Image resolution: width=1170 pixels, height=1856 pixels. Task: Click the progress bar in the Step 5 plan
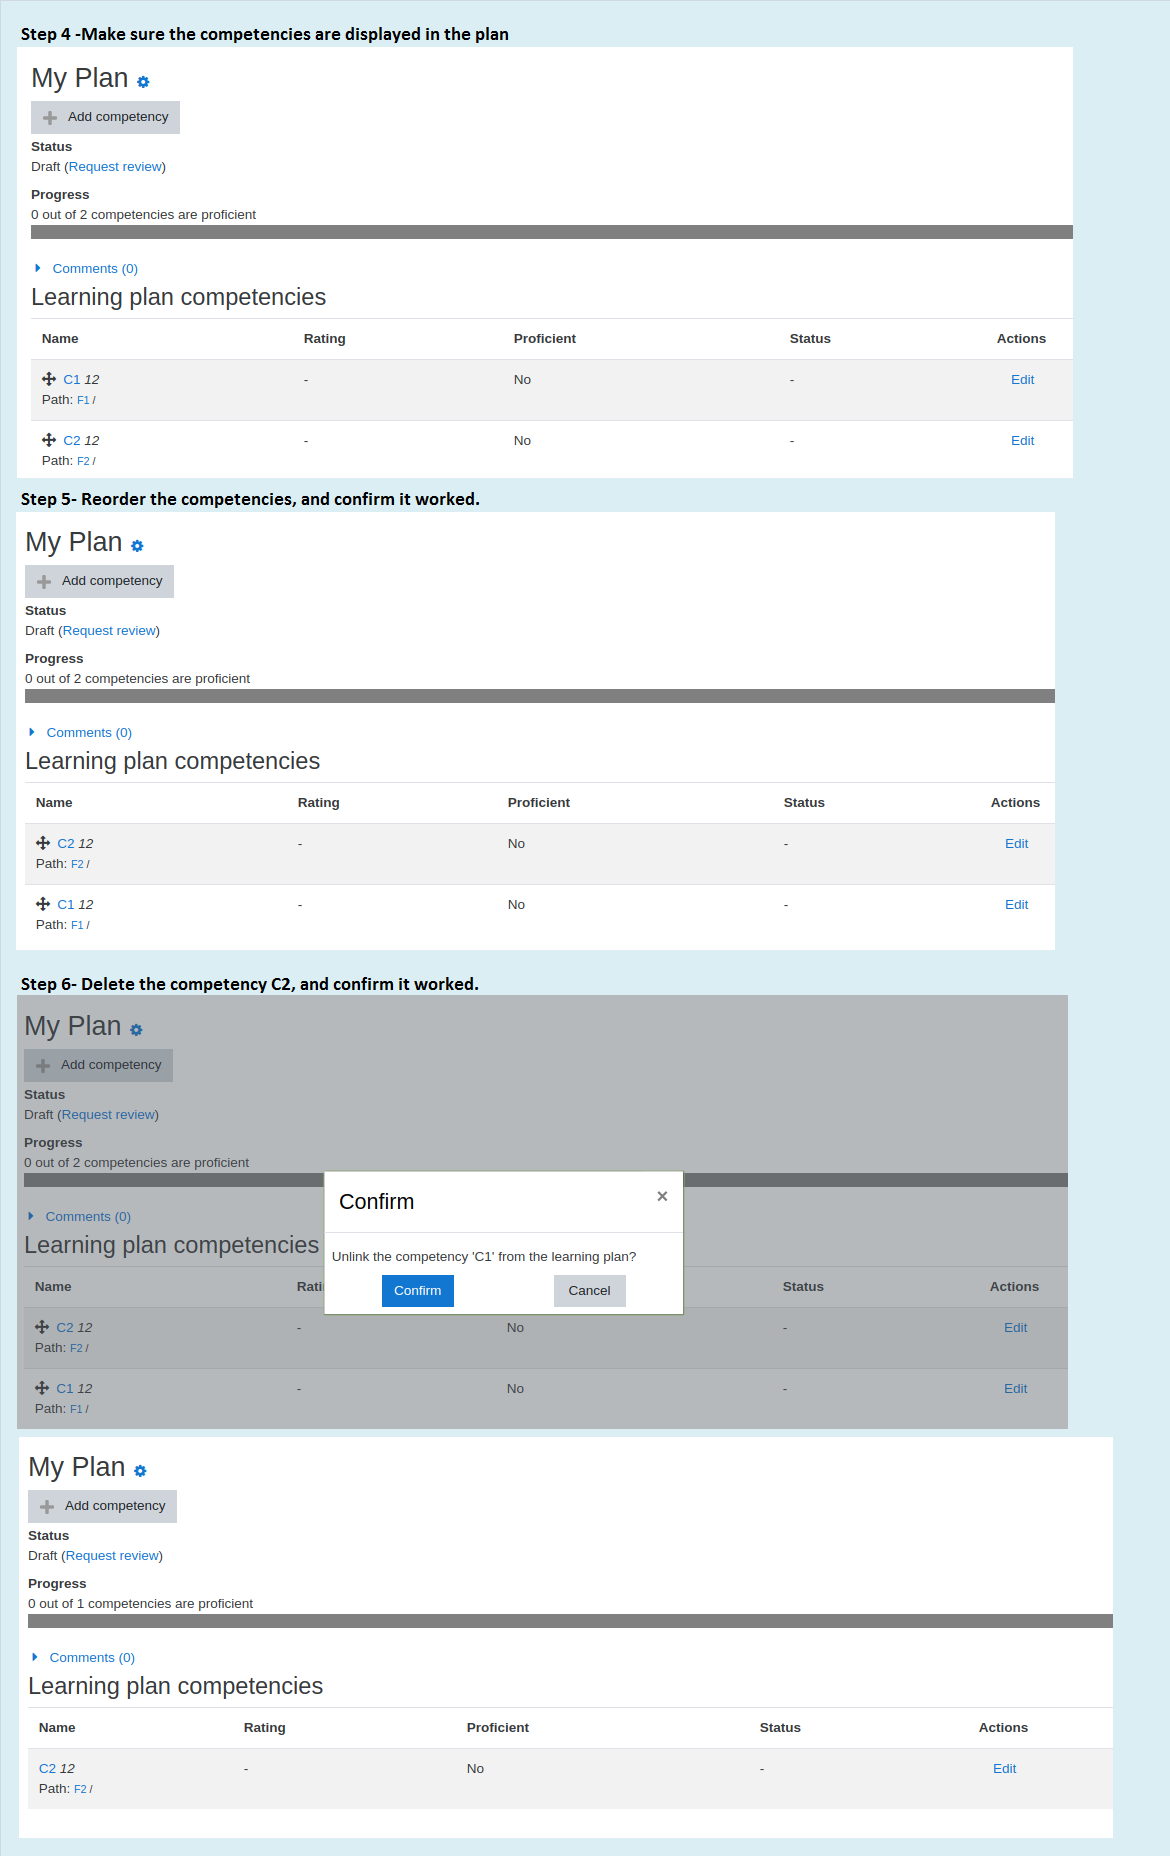pos(540,696)
